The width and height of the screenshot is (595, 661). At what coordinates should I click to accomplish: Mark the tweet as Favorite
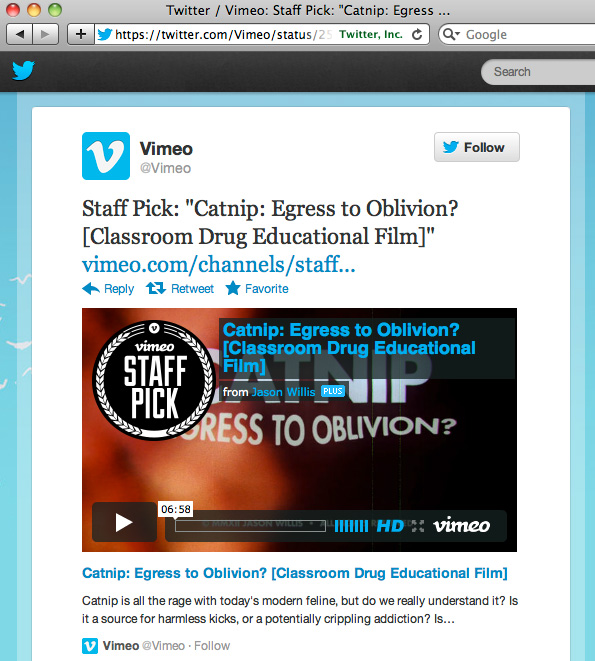(257, 289)
